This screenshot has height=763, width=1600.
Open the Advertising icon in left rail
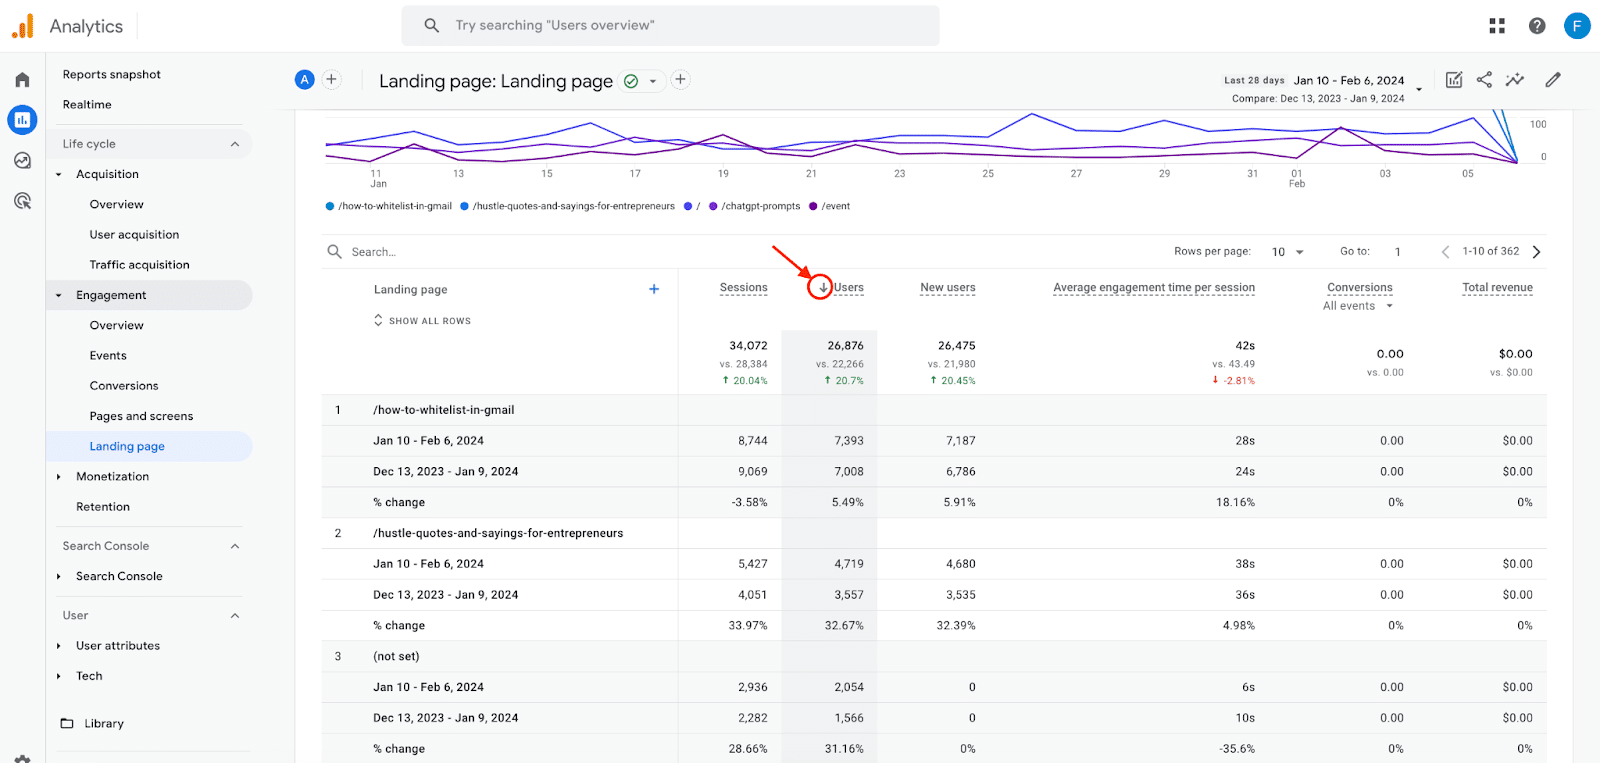22,201
